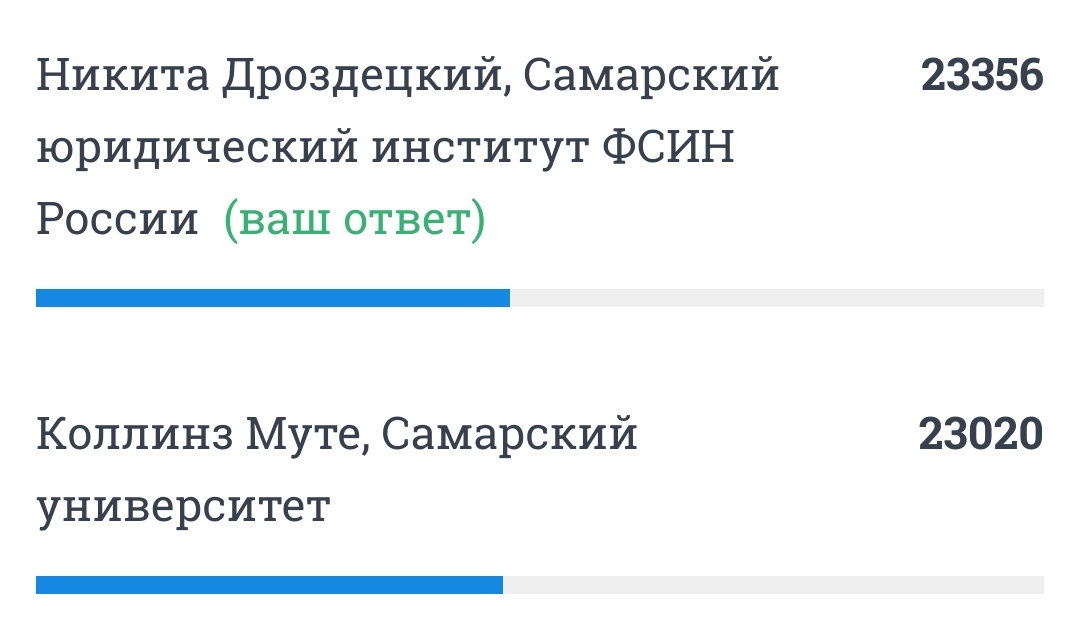This screenshot has height=626, width=1080.
Task: Click the word "ФСИН"
Action: (x=667, y=149)
